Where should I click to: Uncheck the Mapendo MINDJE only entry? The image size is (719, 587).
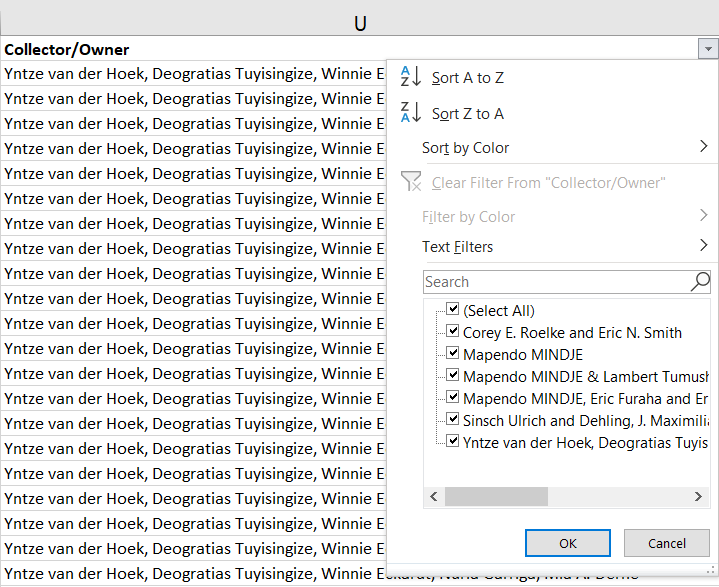[x=453, y=353]
